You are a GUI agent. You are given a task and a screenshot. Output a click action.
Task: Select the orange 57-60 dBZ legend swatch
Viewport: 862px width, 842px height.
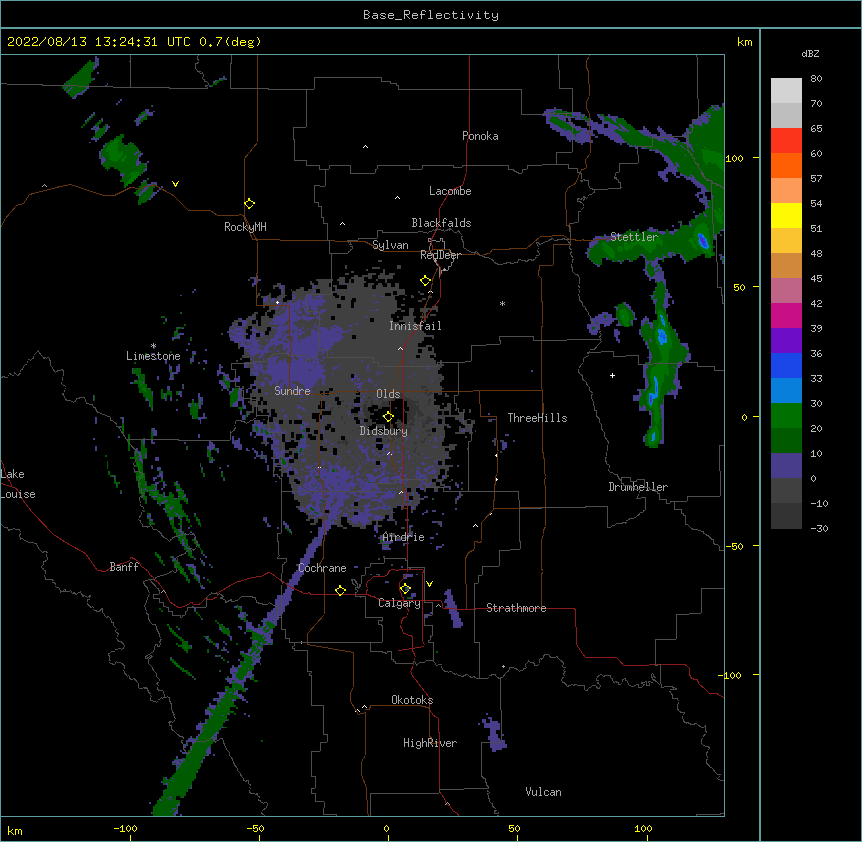(786, 165)
